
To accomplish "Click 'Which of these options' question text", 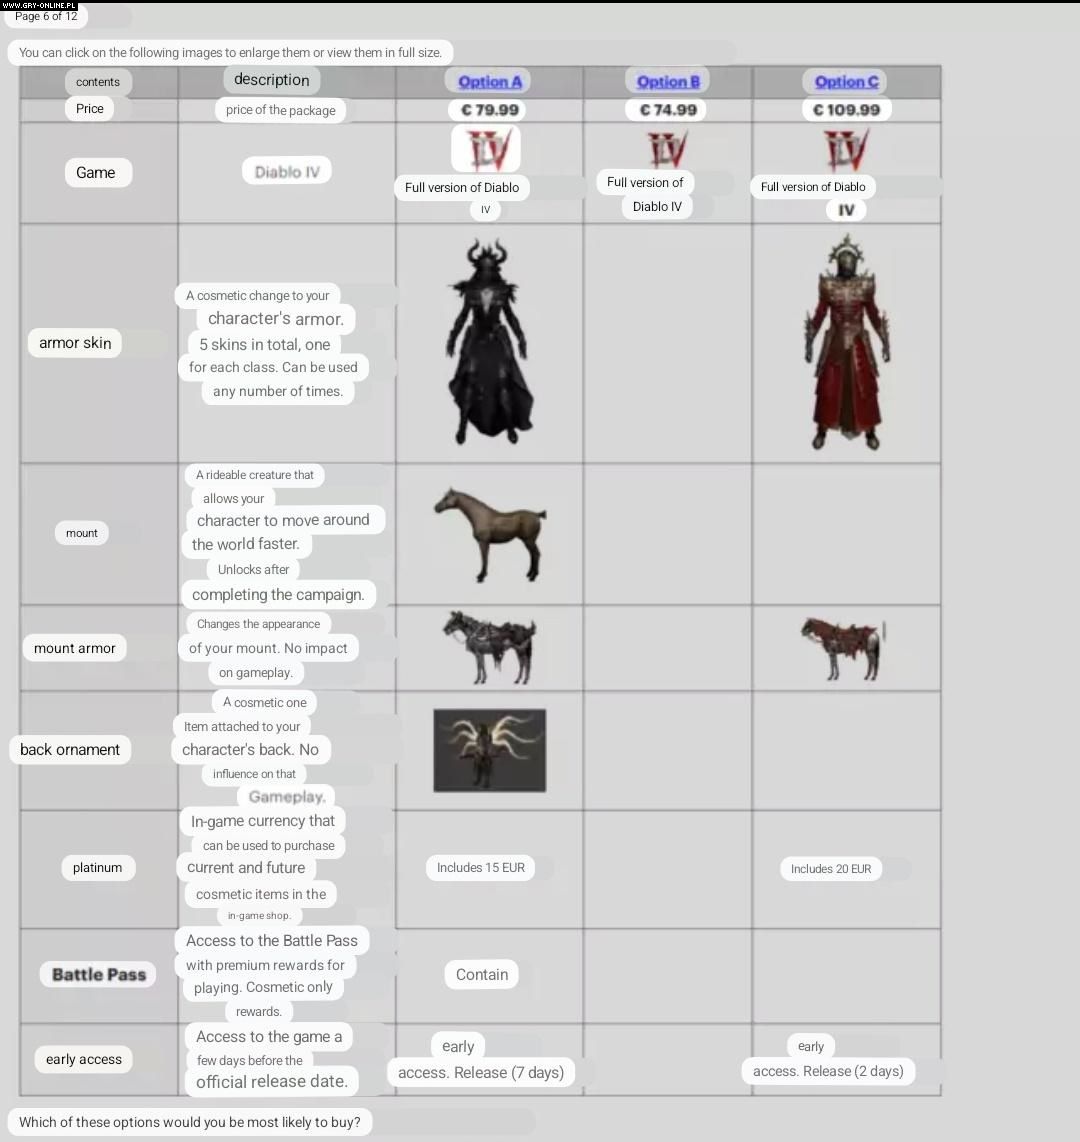I will [189, 1122].
